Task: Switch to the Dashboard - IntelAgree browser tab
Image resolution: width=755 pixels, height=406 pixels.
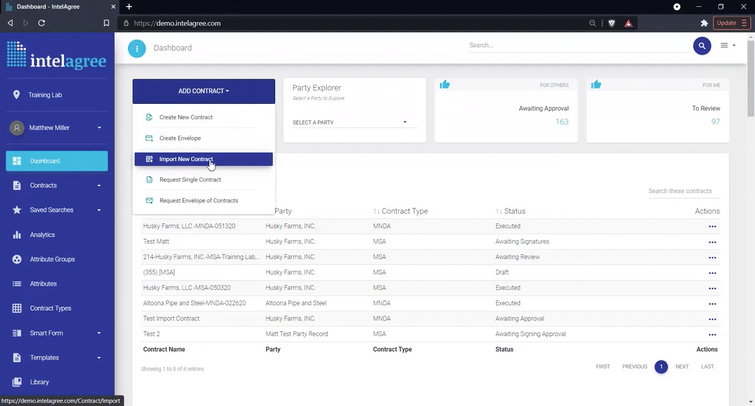Action: coord(59,7)
